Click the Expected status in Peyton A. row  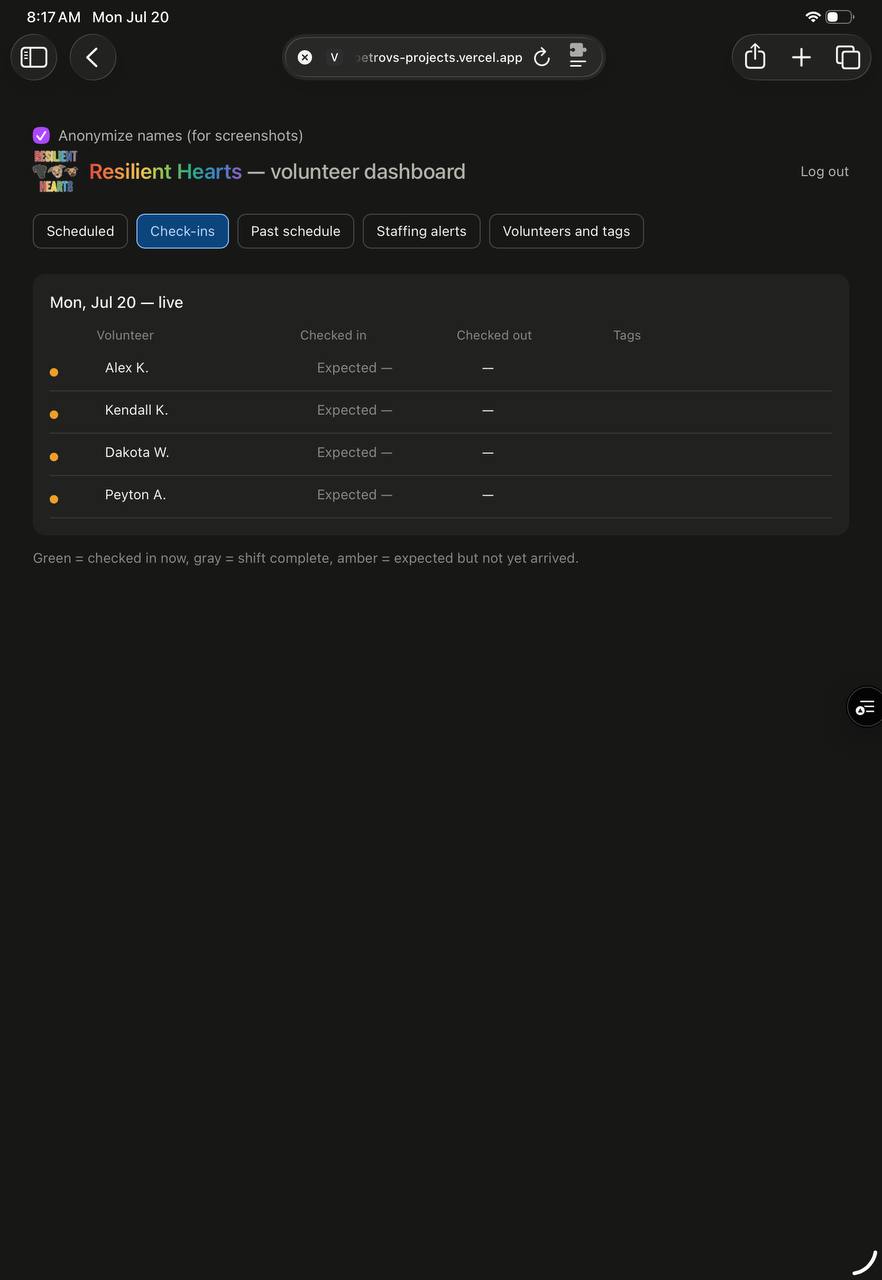[x=354, y=494]
